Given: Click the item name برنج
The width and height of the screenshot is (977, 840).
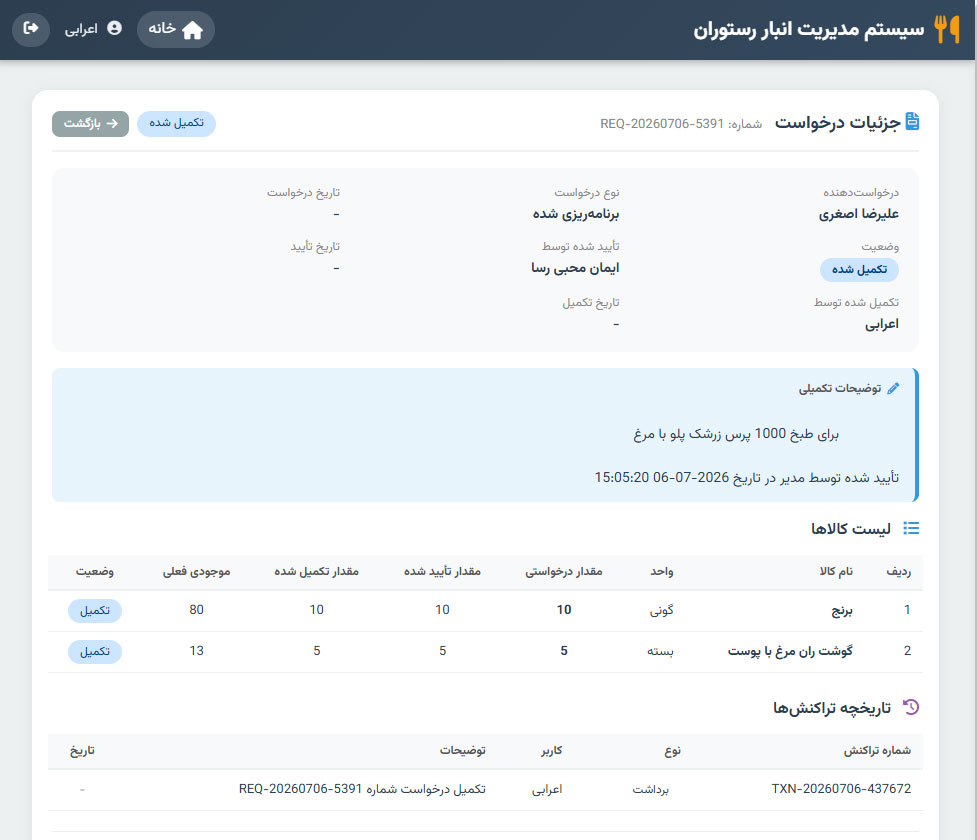Looking at the screenshot, I should (x=842, y=611).
